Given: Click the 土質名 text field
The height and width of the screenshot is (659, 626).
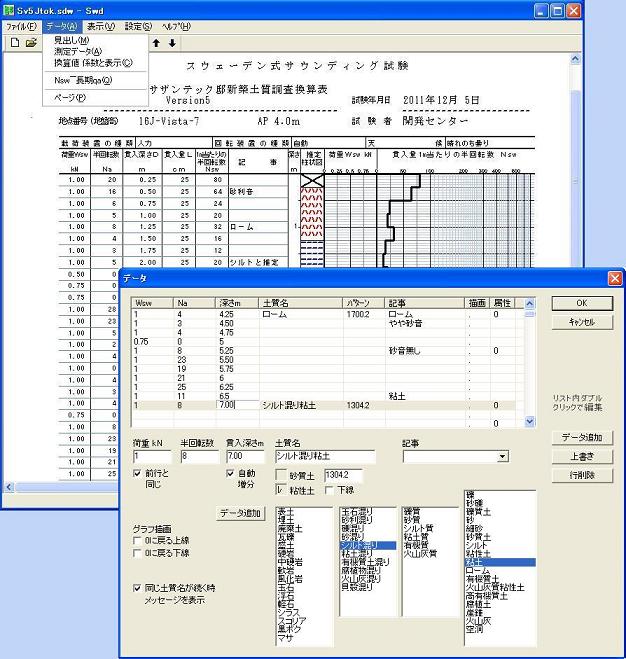Looking at the screenshot, I should [325, 456].
